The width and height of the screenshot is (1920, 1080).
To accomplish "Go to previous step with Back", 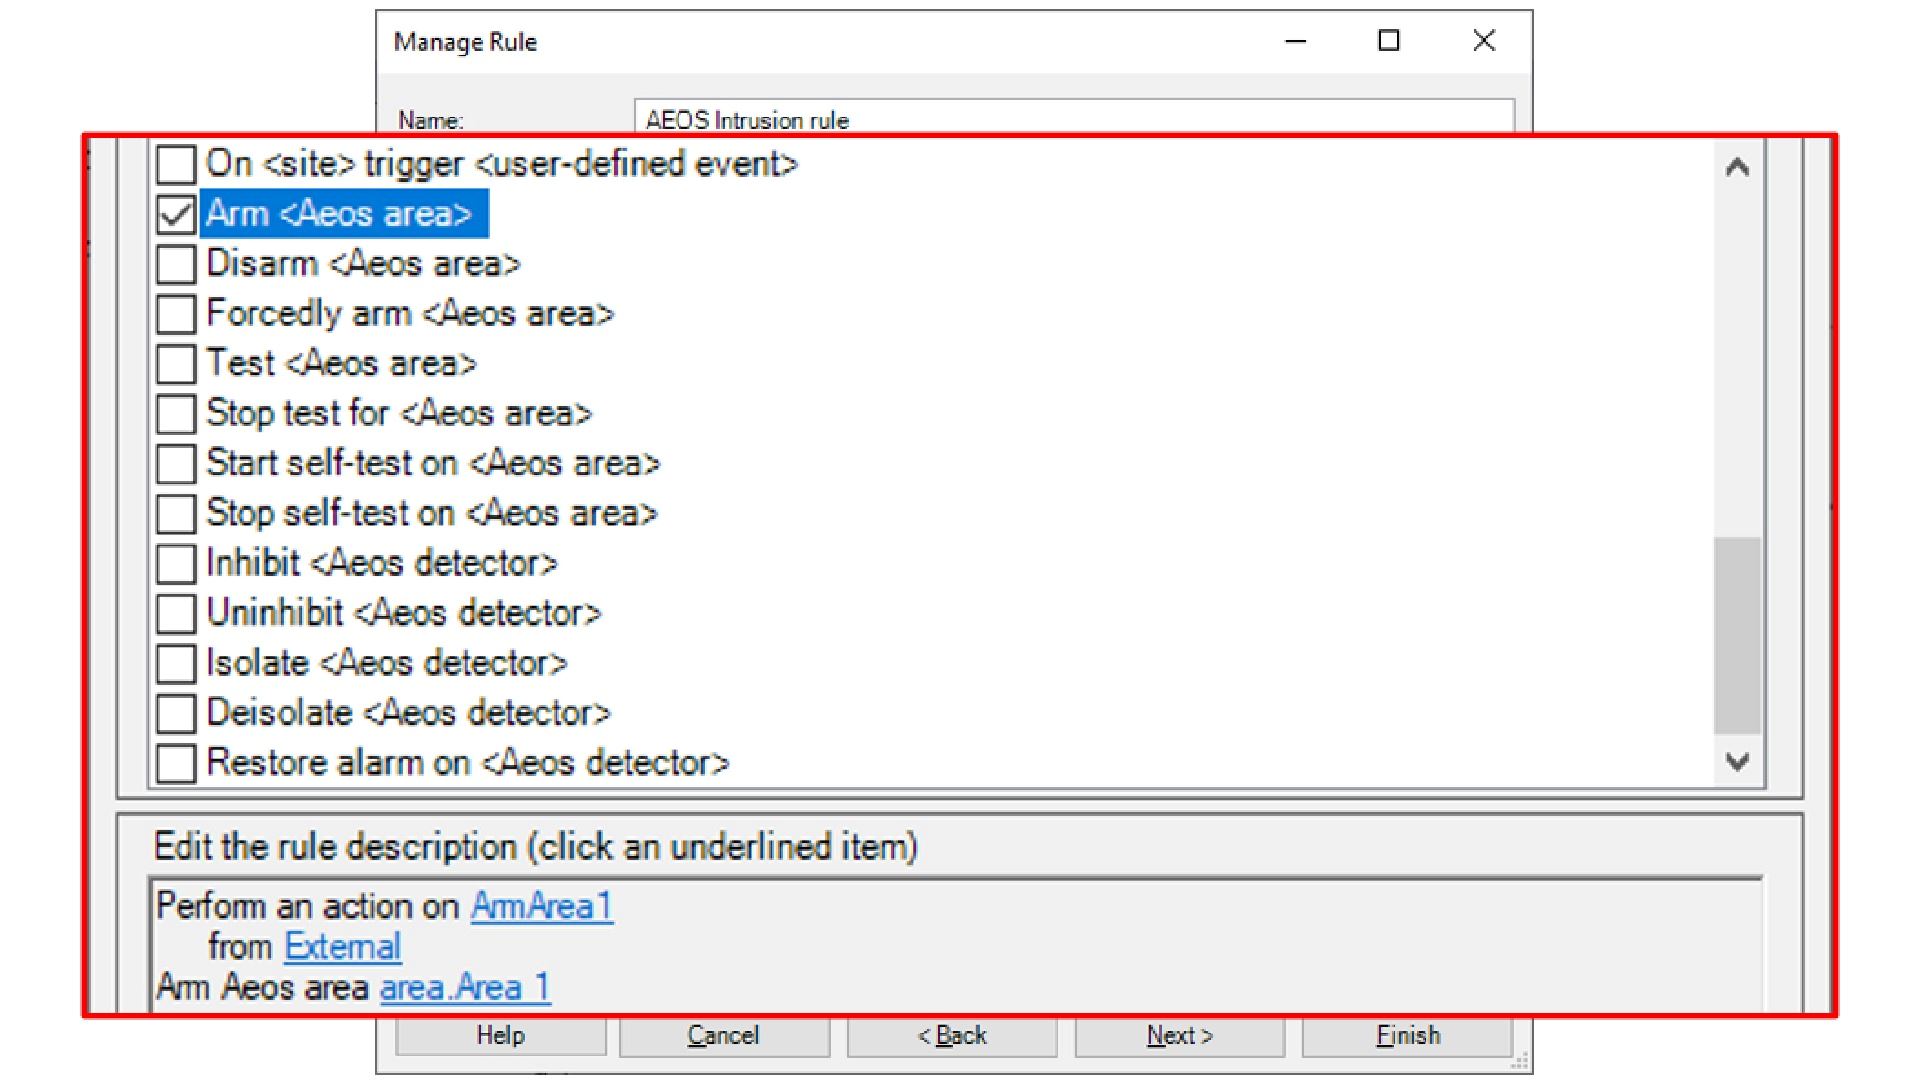I will [952, 1036].
